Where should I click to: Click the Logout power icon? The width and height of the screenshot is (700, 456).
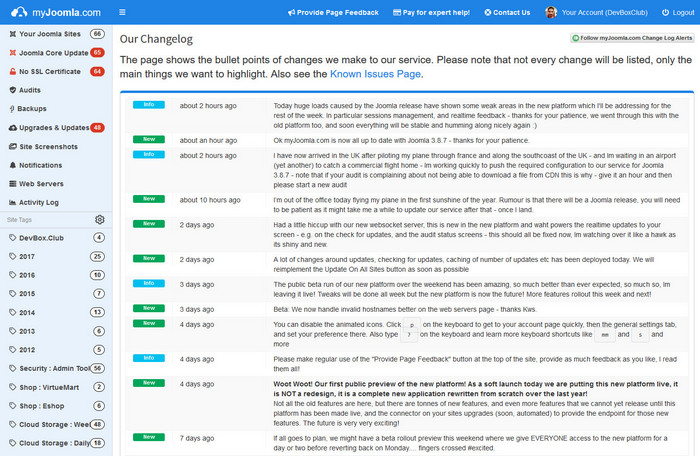665,13
